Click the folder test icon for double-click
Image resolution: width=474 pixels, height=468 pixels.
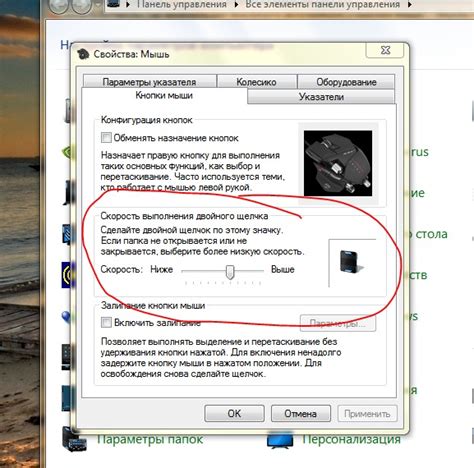pyautogui.click(x=351, y=262)
